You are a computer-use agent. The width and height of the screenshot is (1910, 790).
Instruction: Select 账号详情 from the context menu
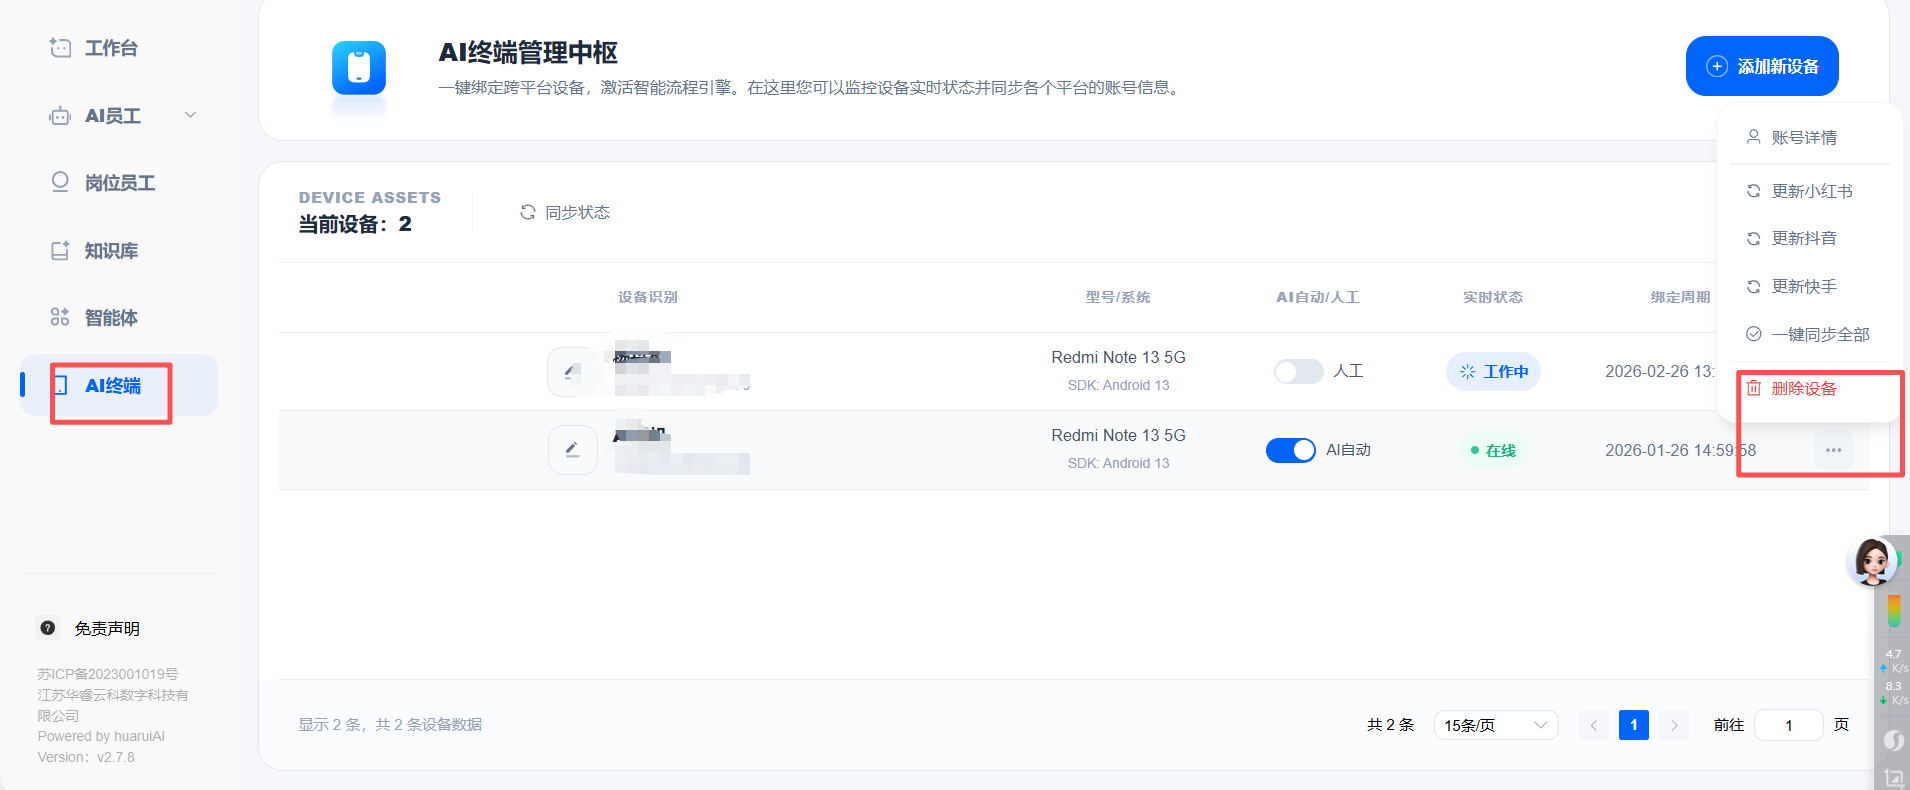click(x=1803, y=138)
